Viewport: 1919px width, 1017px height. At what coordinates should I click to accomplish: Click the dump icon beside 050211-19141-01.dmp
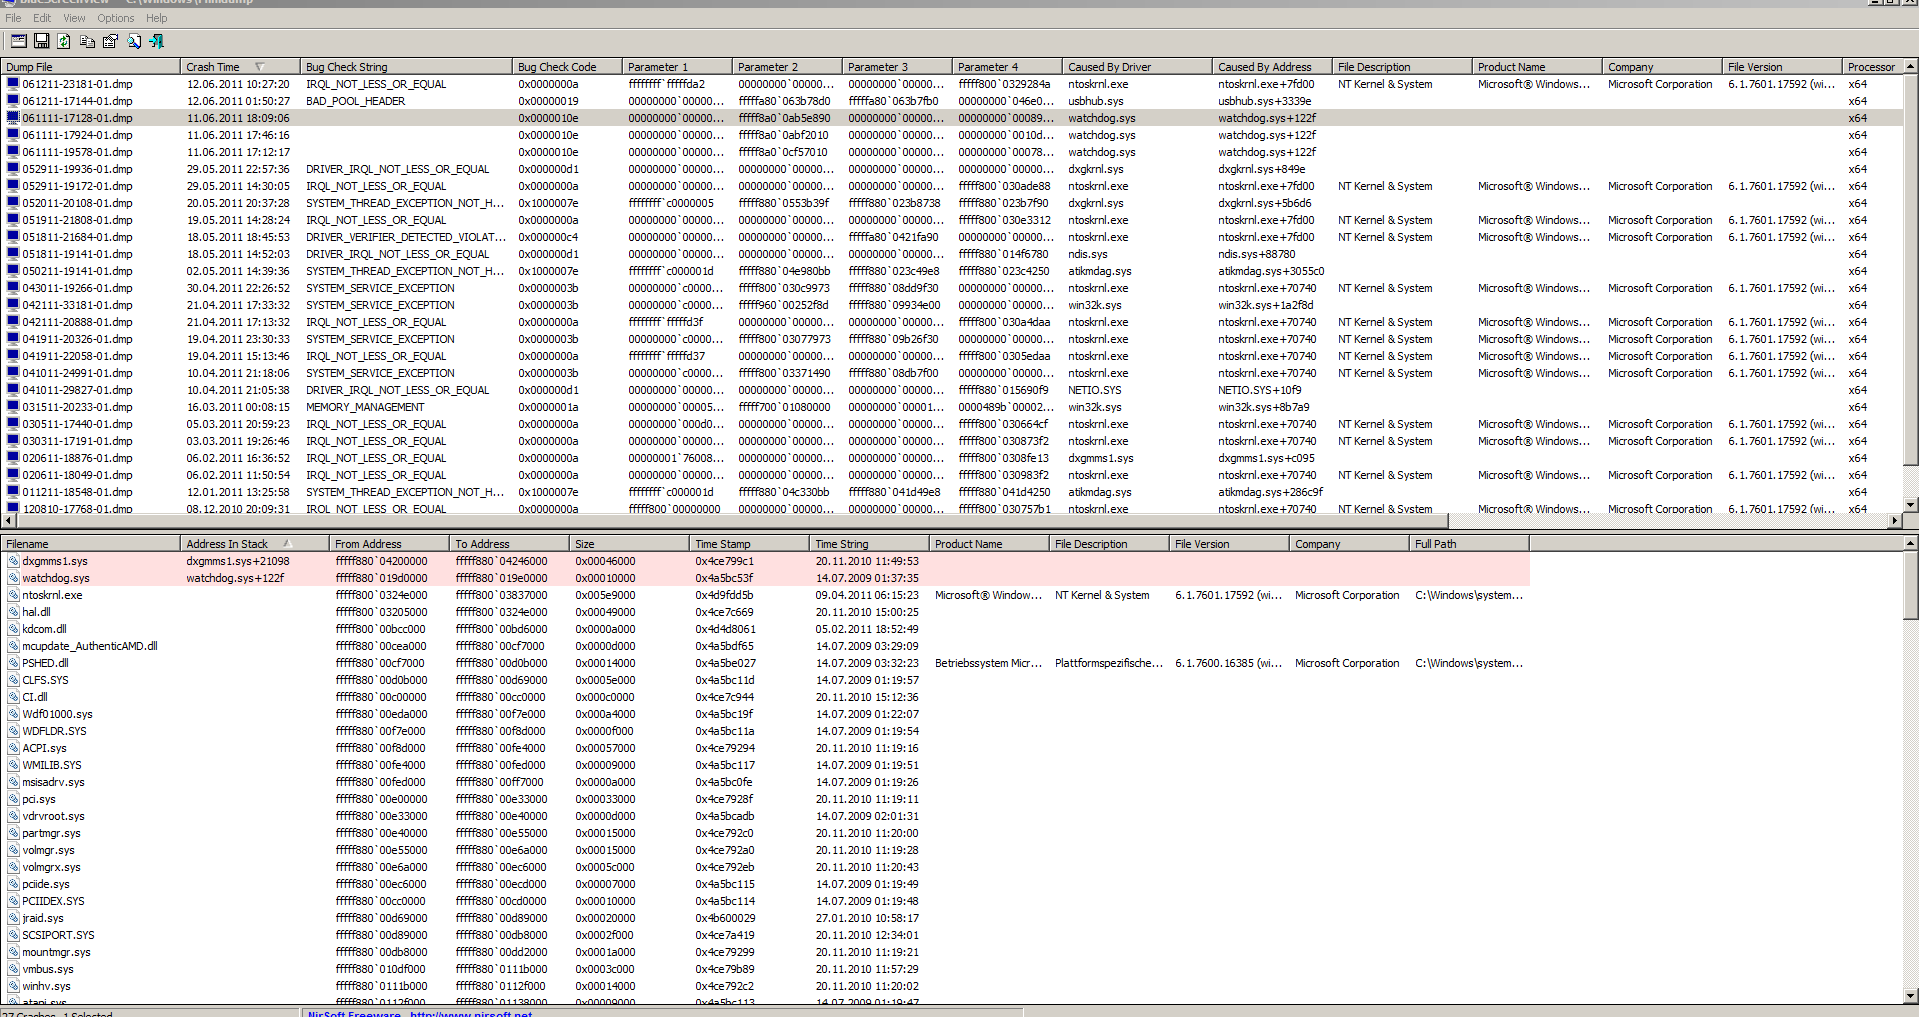click(x=13, y=271)
